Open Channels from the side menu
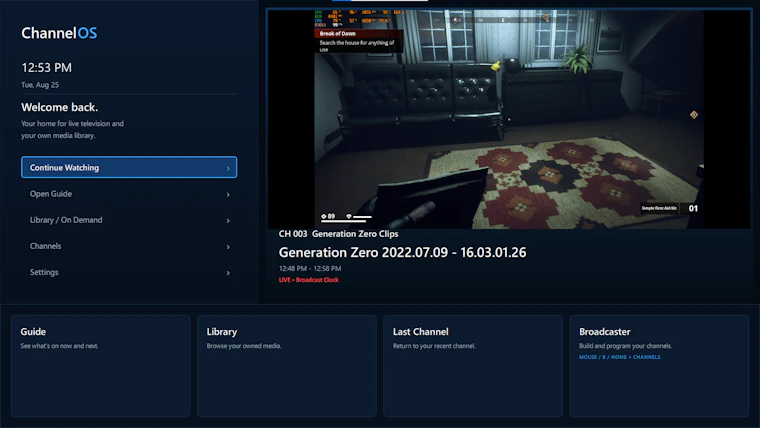This screenshot has width=760, height=428. pos(129,246)
